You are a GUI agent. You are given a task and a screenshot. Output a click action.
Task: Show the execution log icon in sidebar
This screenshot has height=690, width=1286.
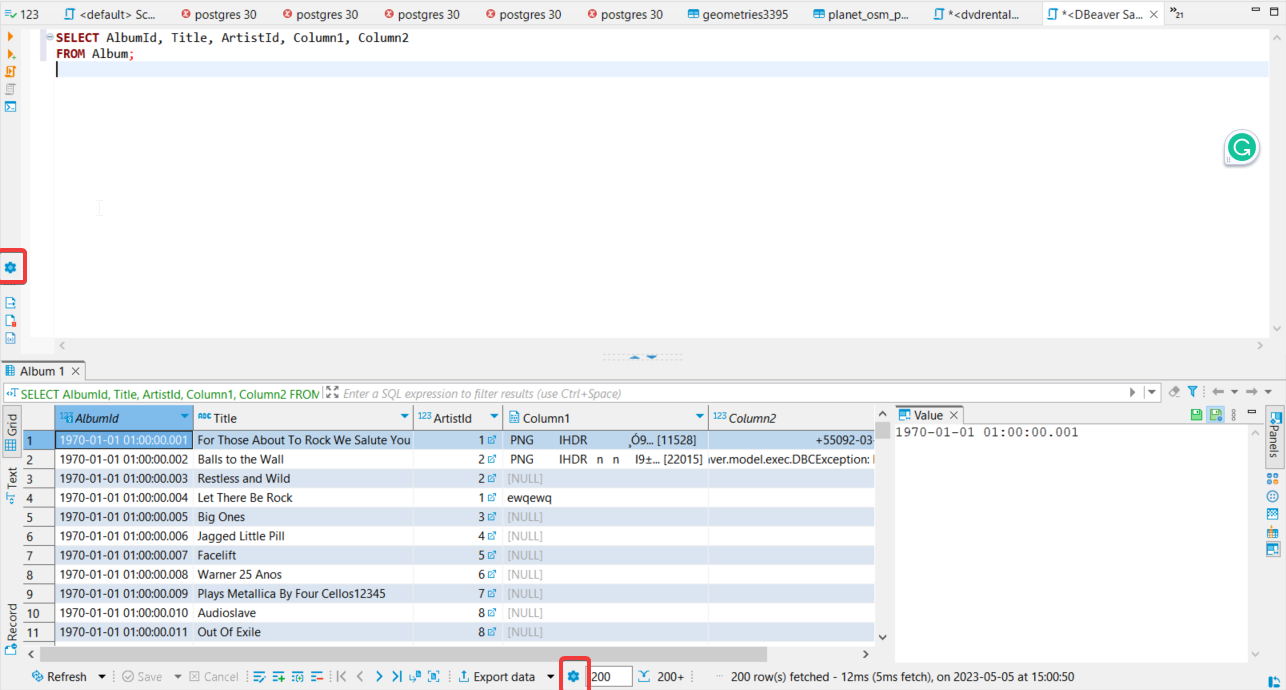pyautogui.click(x=11, y=320)
